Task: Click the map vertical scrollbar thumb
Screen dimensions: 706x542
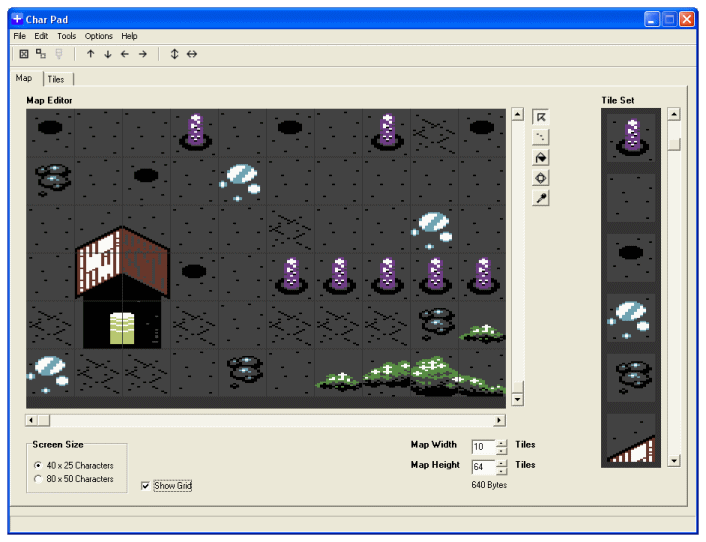Action: (517, 387)
